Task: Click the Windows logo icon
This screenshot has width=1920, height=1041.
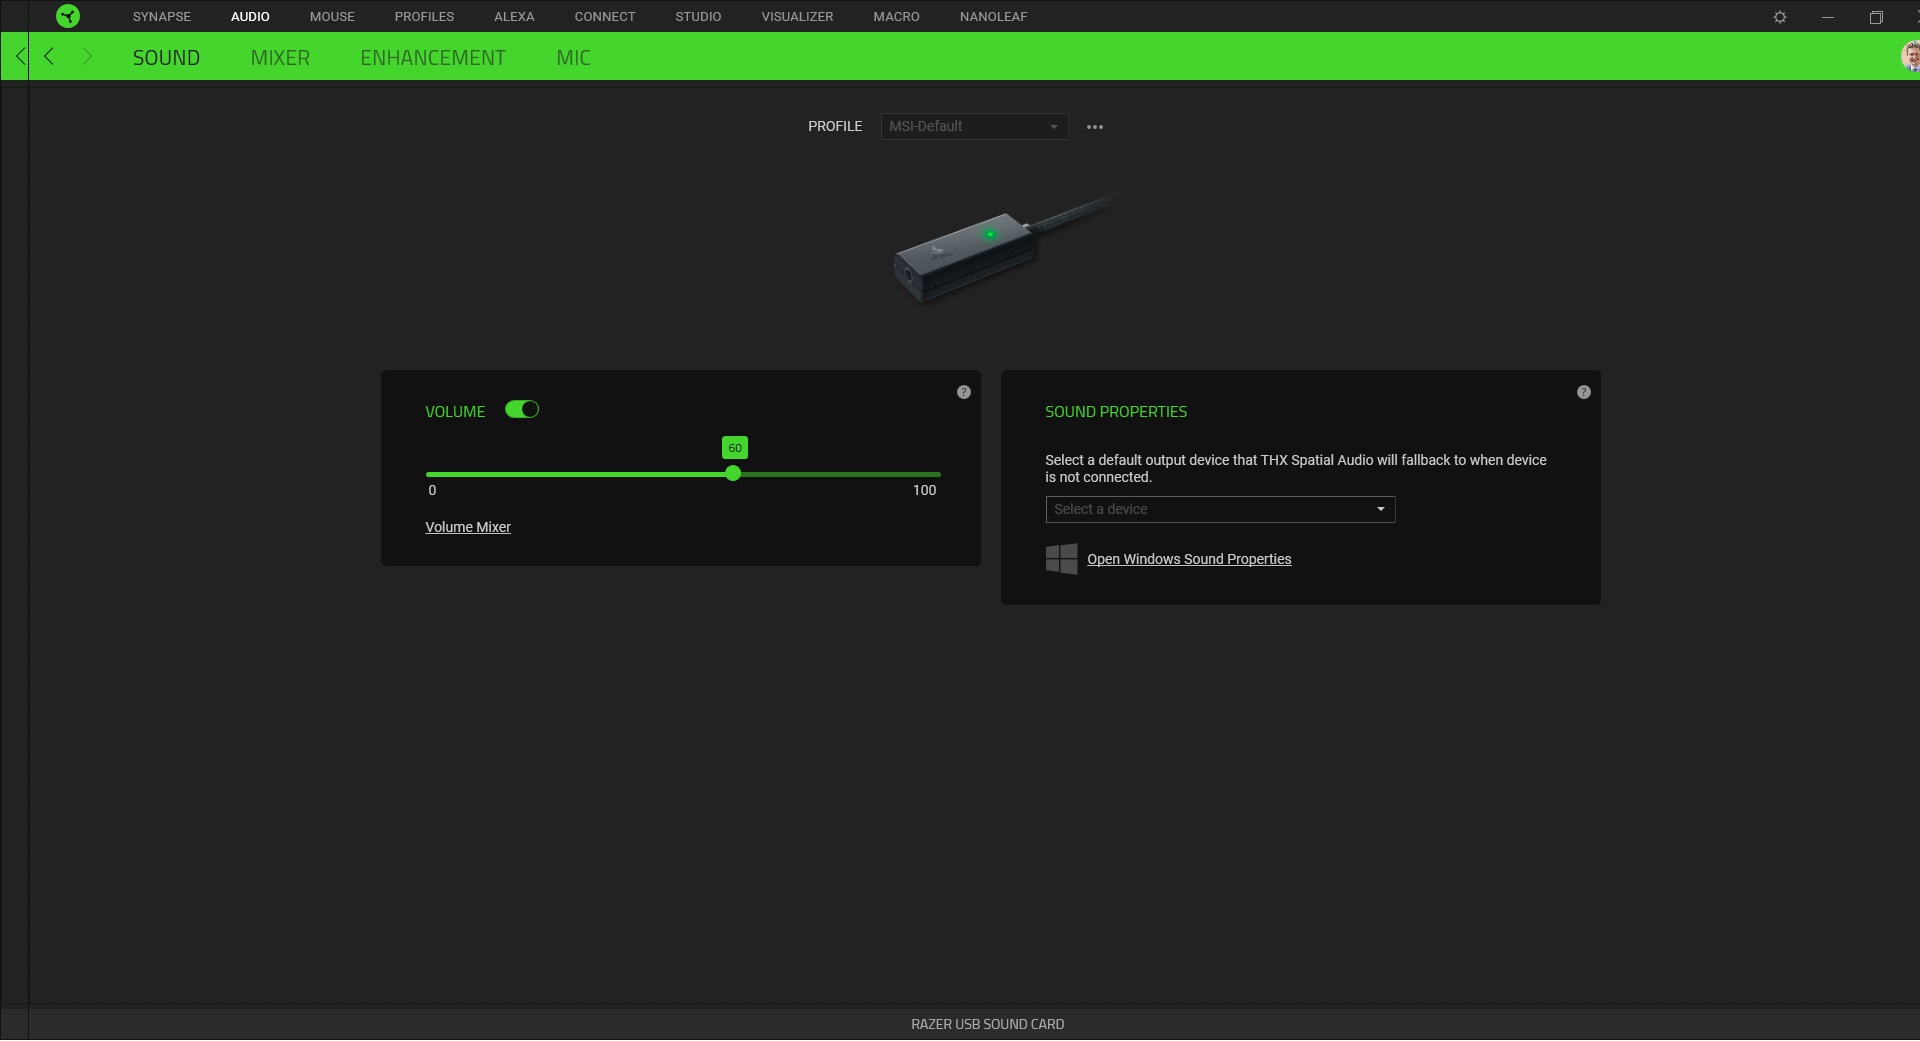Action: [x=1061, y=559]
